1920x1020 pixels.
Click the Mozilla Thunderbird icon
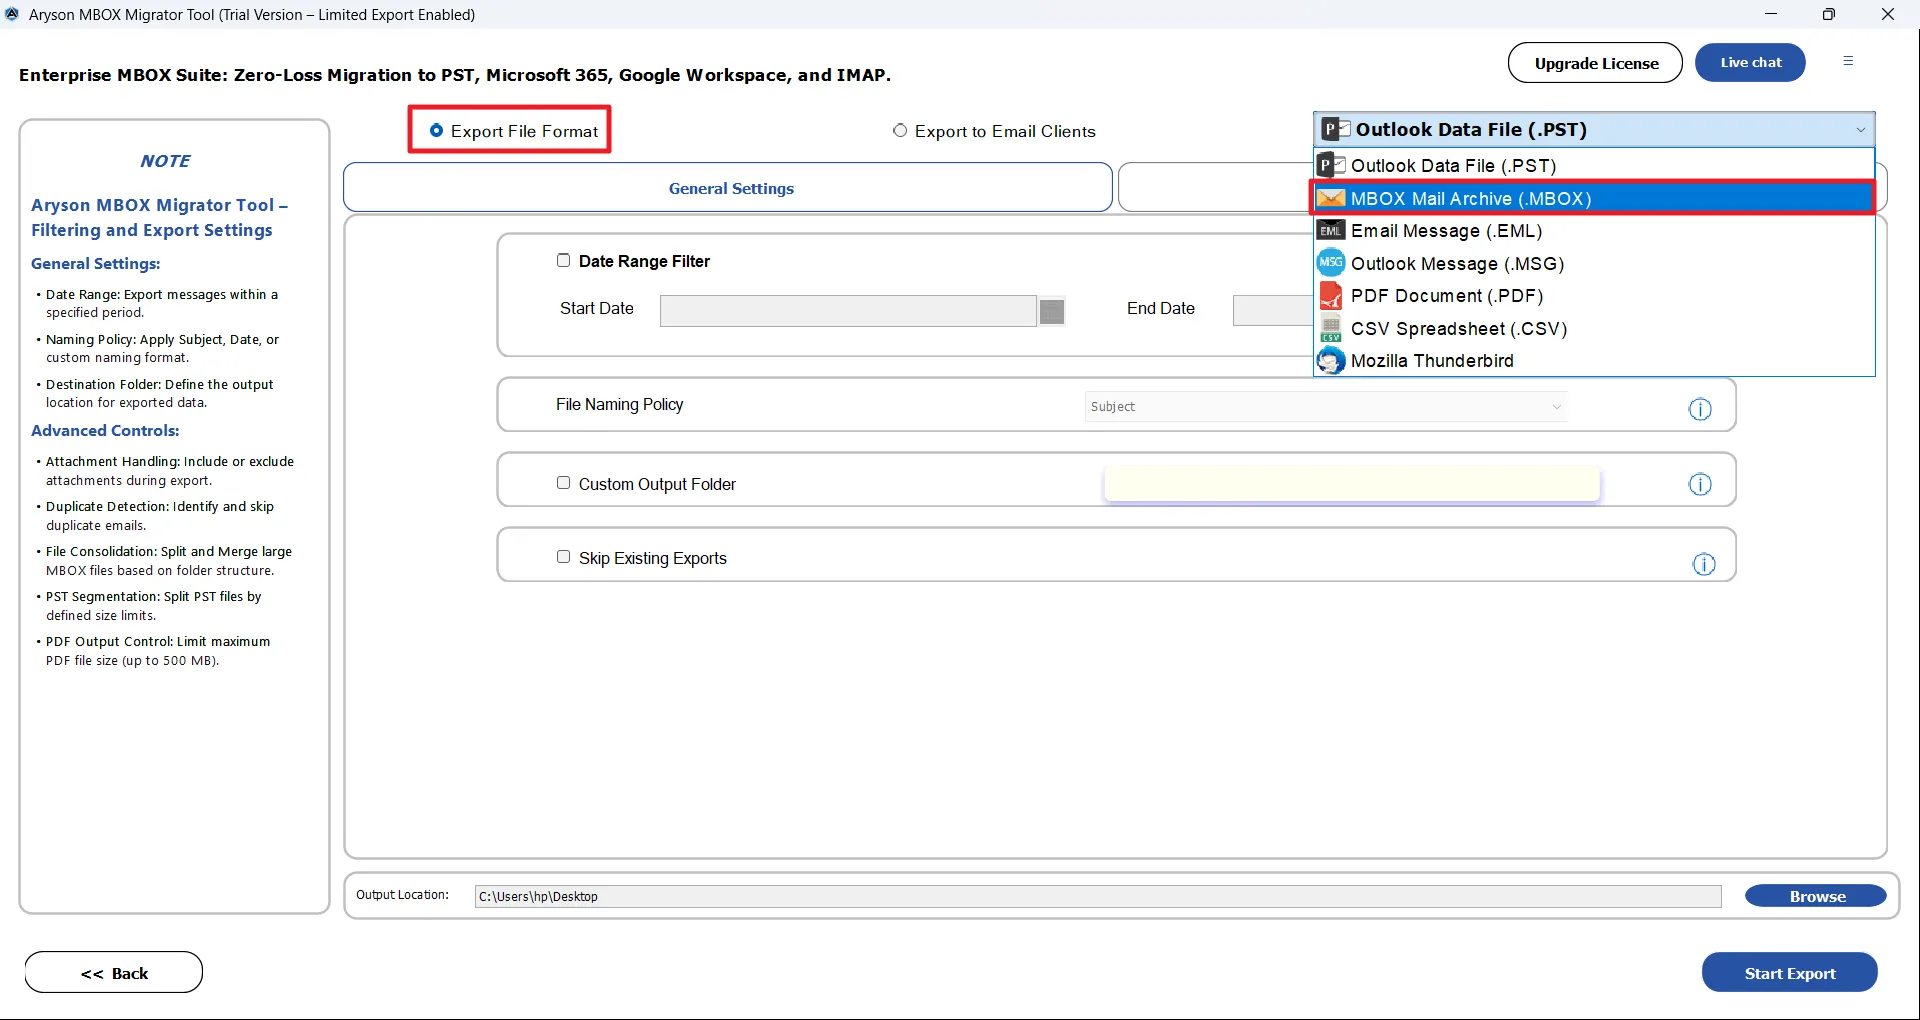click(x=1331, y=360)
